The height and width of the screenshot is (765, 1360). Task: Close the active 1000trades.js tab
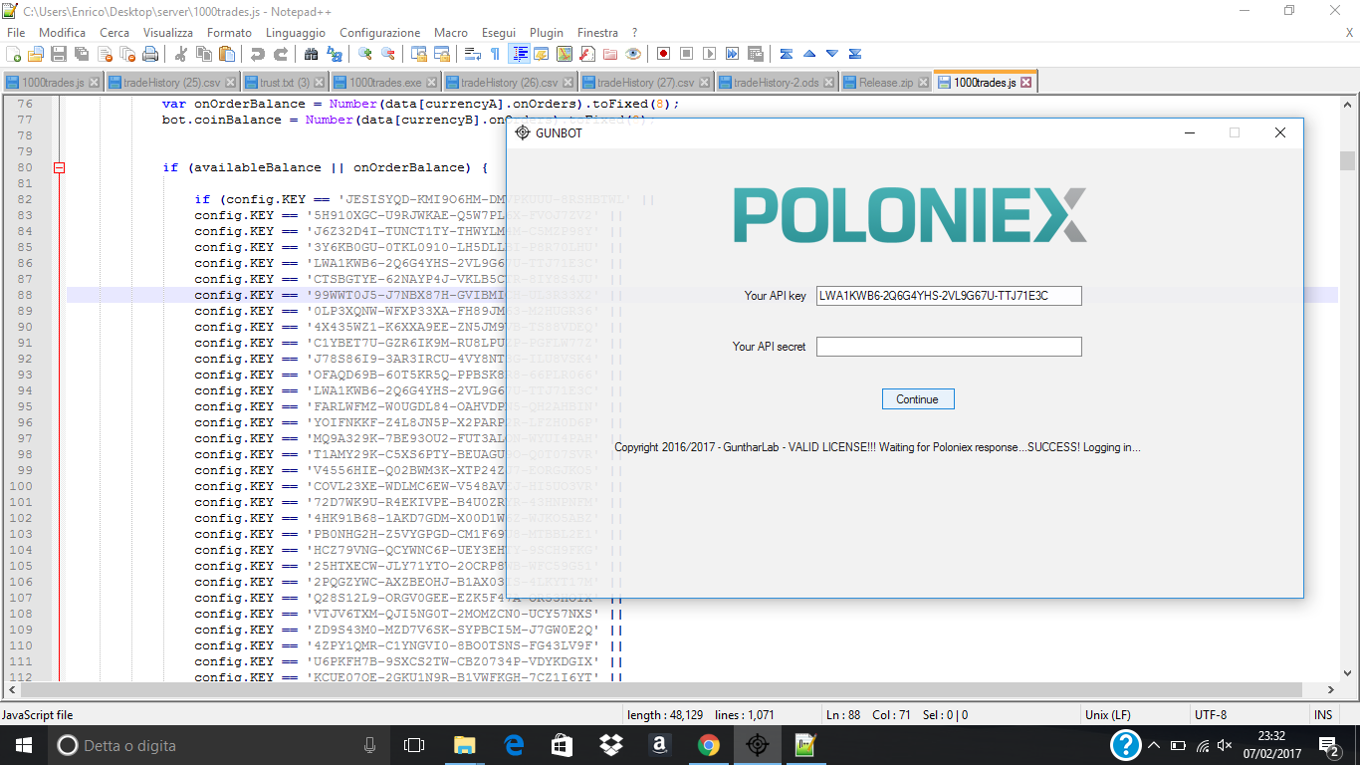coord(1026,83)
